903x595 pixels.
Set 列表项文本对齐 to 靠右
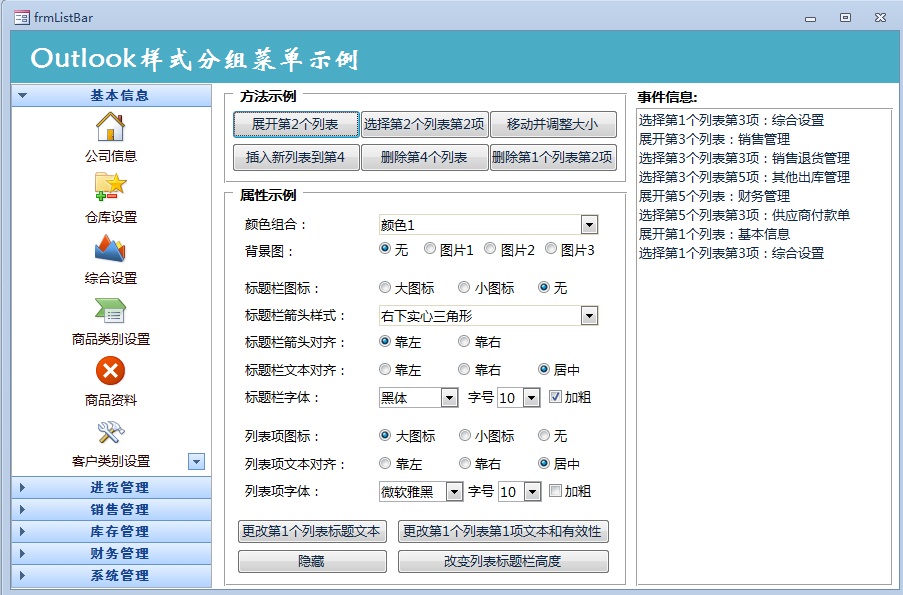pos(465,463)
